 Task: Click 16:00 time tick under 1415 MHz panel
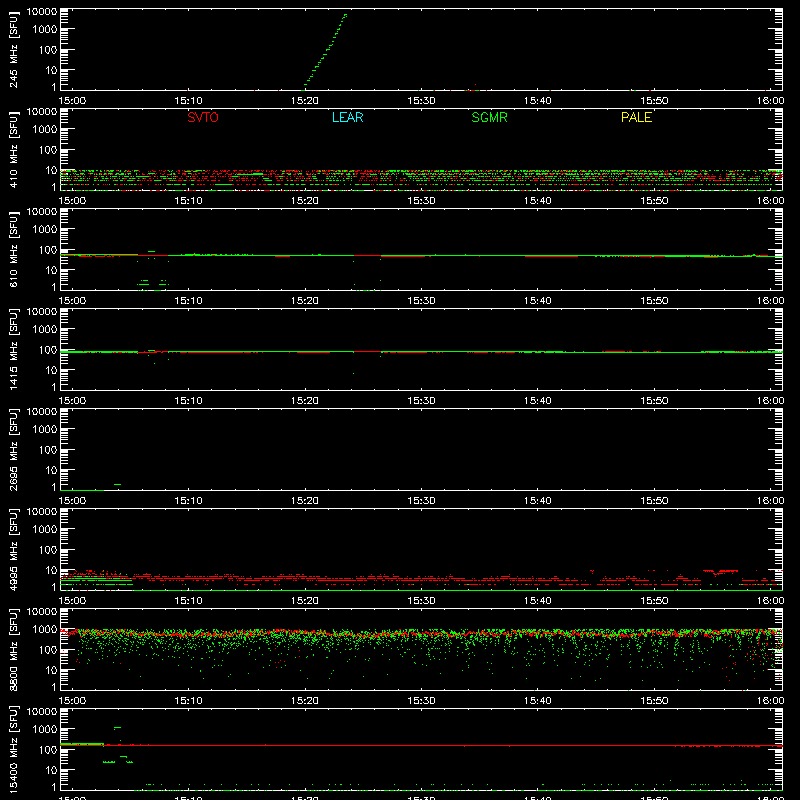click(770, 401)
